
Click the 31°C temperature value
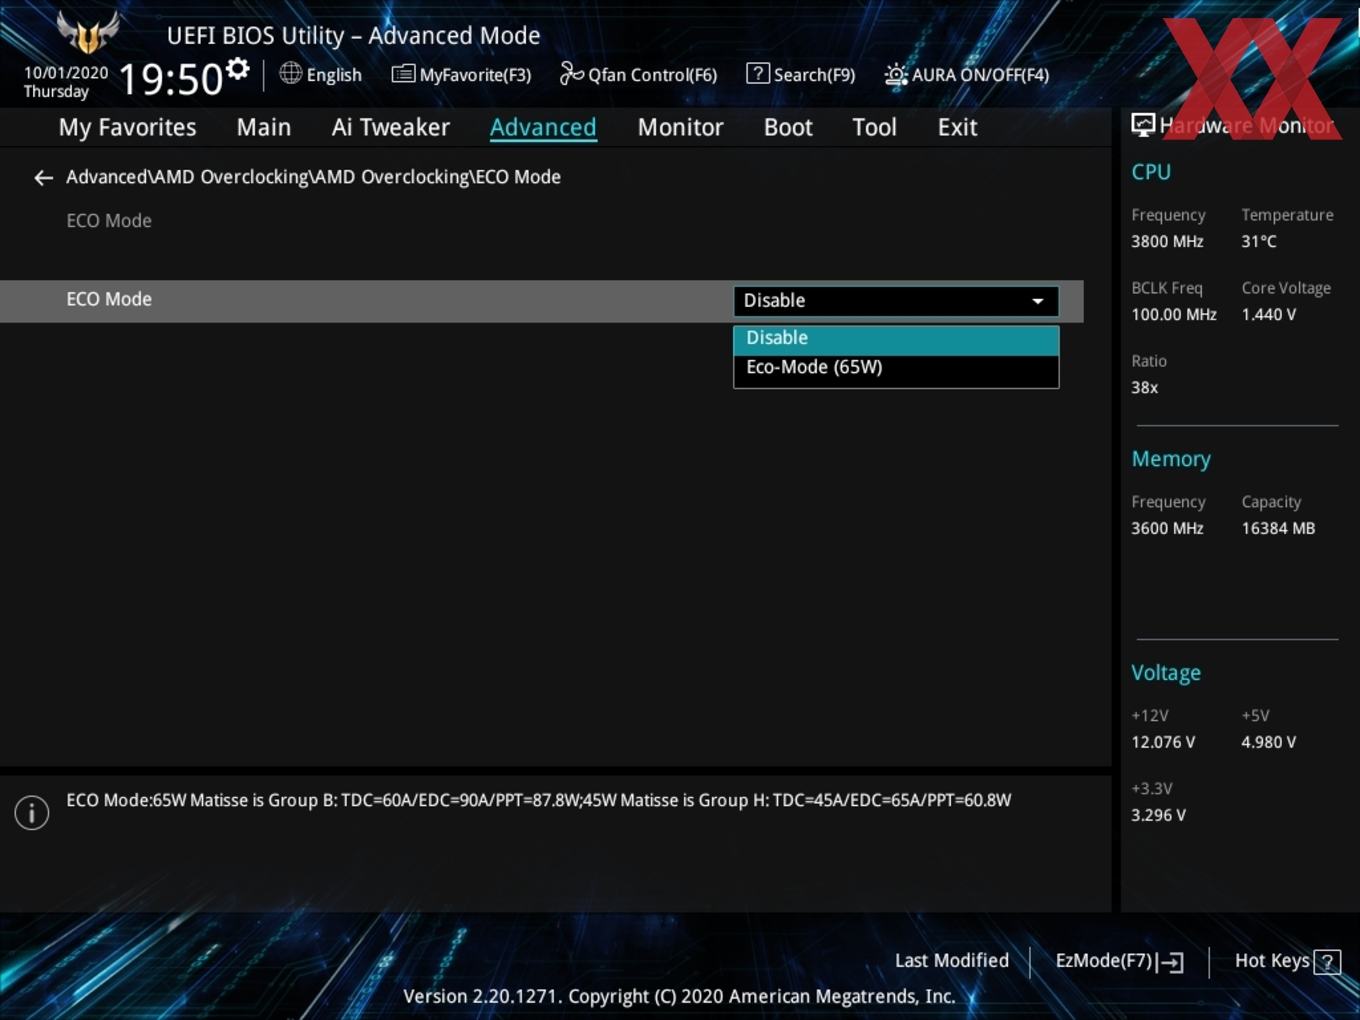[x=1259, y=241]
